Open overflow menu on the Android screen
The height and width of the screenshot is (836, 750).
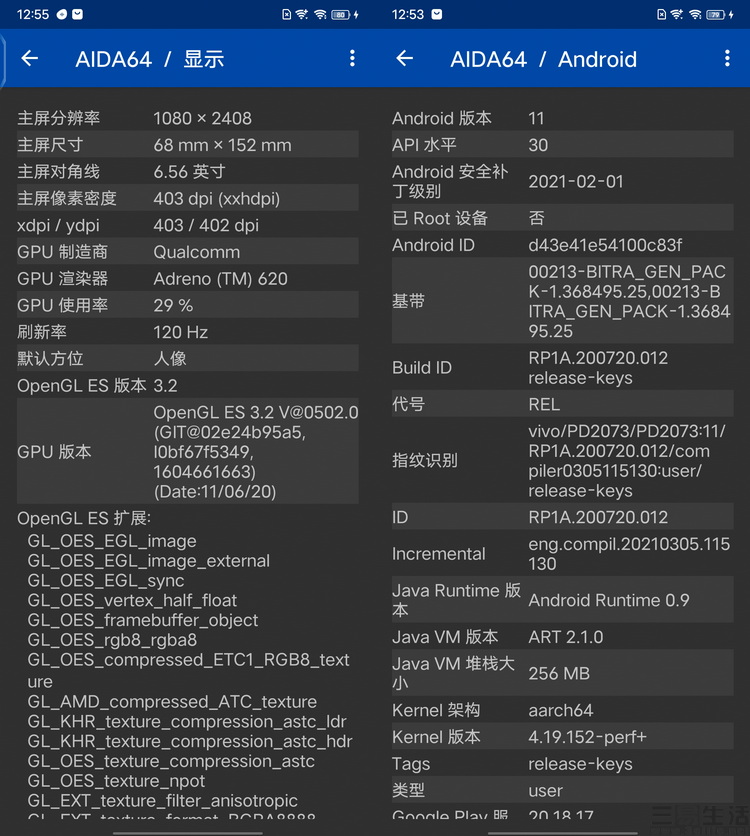click(x=727, y=58)
